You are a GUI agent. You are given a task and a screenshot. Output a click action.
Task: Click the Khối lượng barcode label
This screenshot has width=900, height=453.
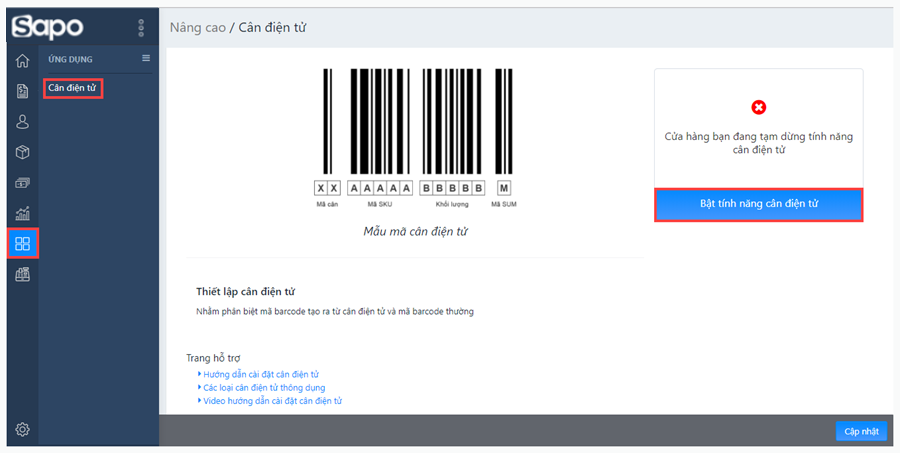(x=452, y=204)
